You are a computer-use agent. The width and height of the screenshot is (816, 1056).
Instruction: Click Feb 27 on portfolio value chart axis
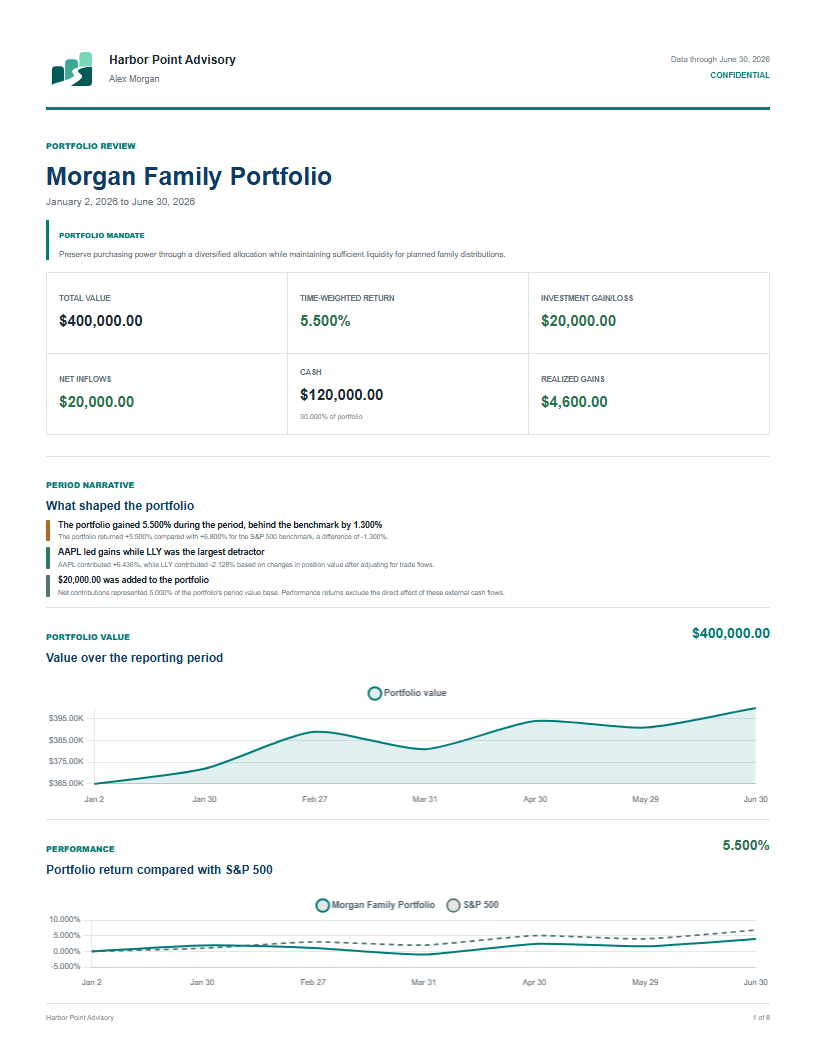coord(314,799)
